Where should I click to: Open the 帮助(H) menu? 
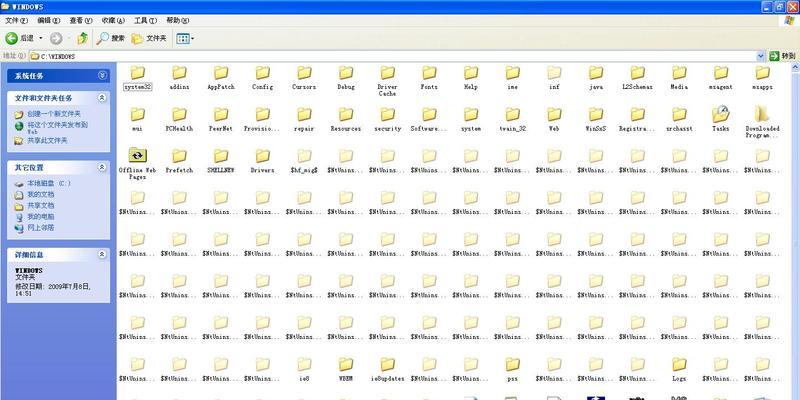click(177, 20)
